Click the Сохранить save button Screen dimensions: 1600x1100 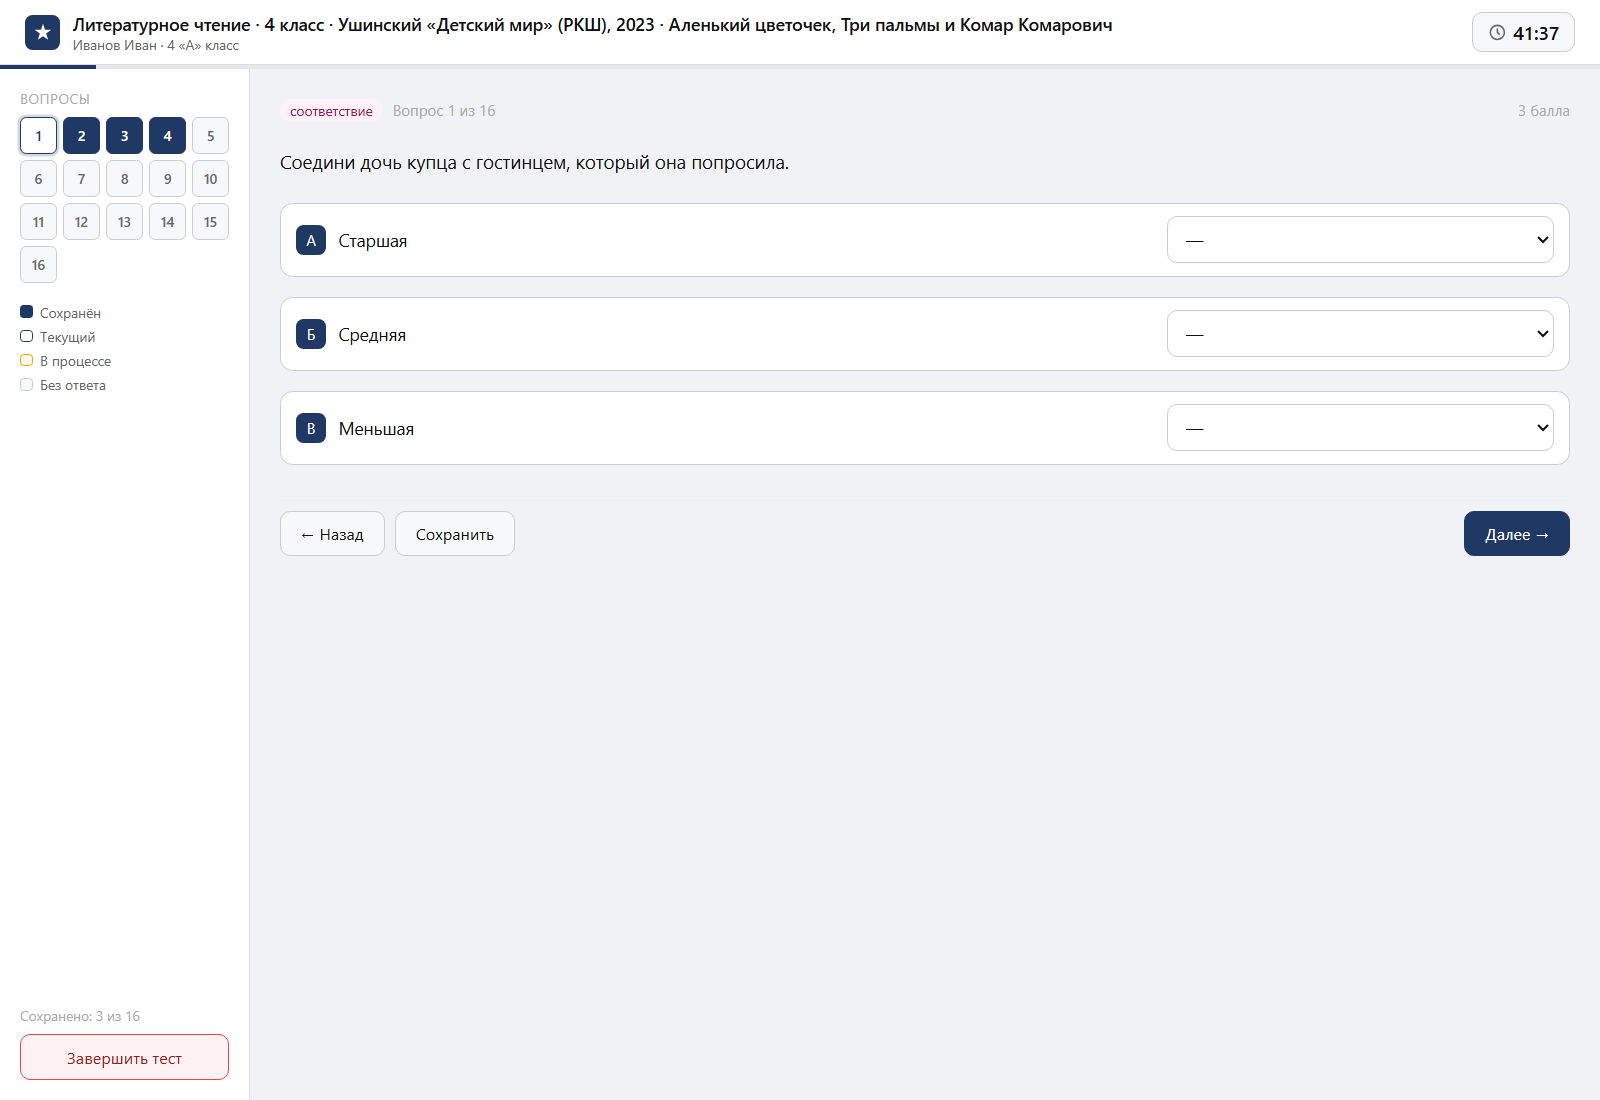point(455,534)
